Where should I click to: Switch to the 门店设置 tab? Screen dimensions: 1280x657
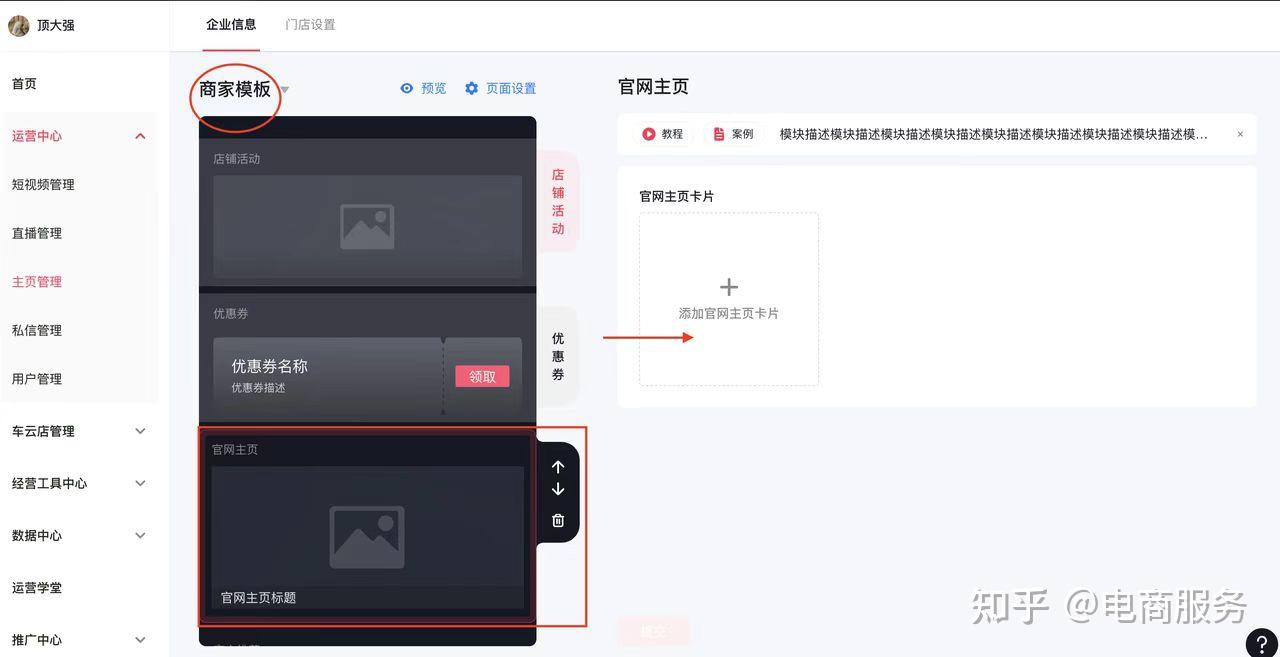tap(310, 25)
